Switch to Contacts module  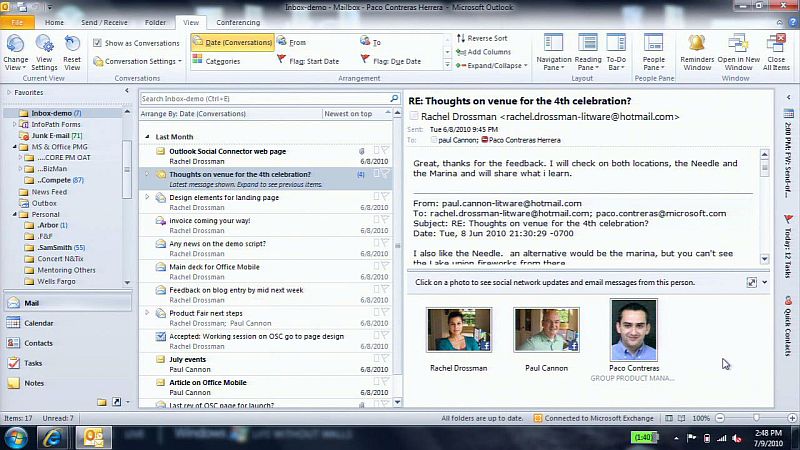(67, 343)
